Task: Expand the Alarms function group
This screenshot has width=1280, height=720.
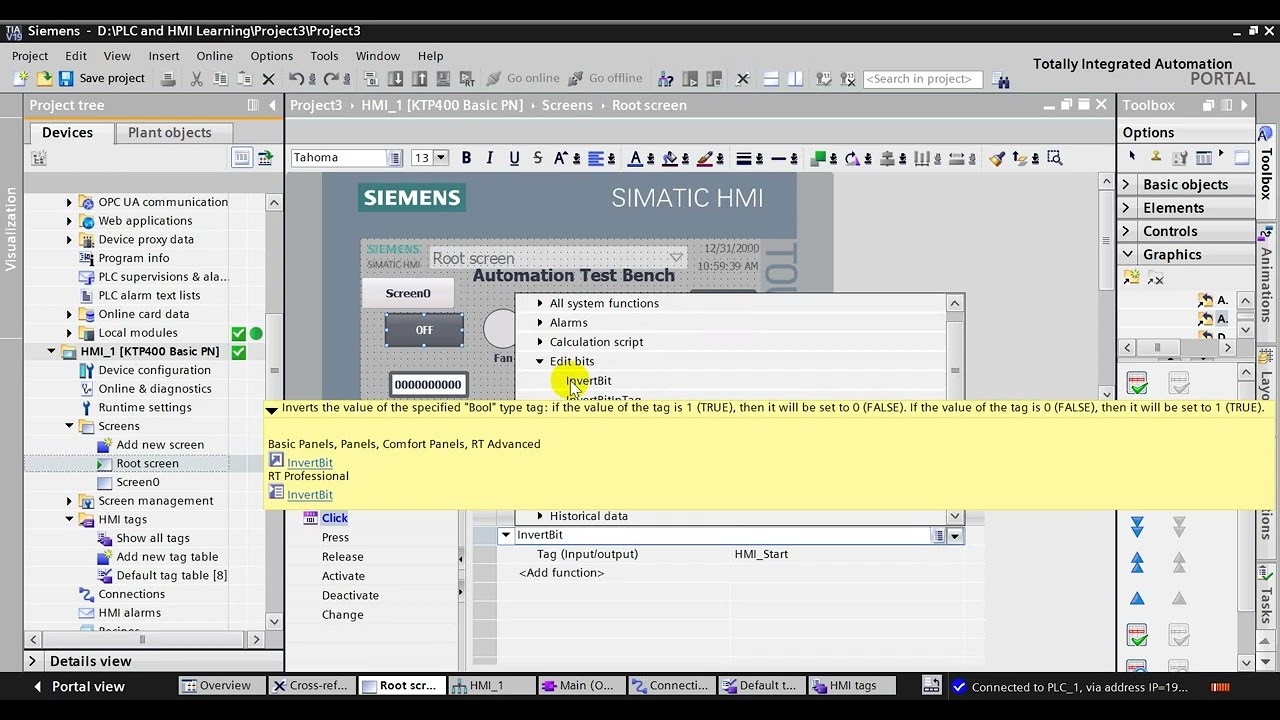Action: point(540,322)
